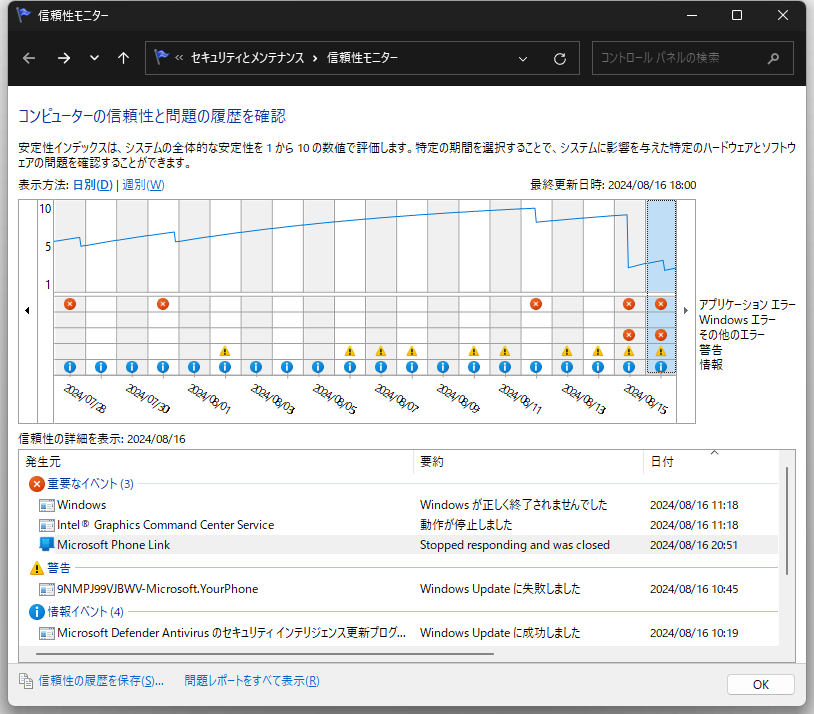This screenshot has height=714, width=814.
Task: Click the flag icon in the address bar
Action: pyautogui.click(x=161, y=57)
